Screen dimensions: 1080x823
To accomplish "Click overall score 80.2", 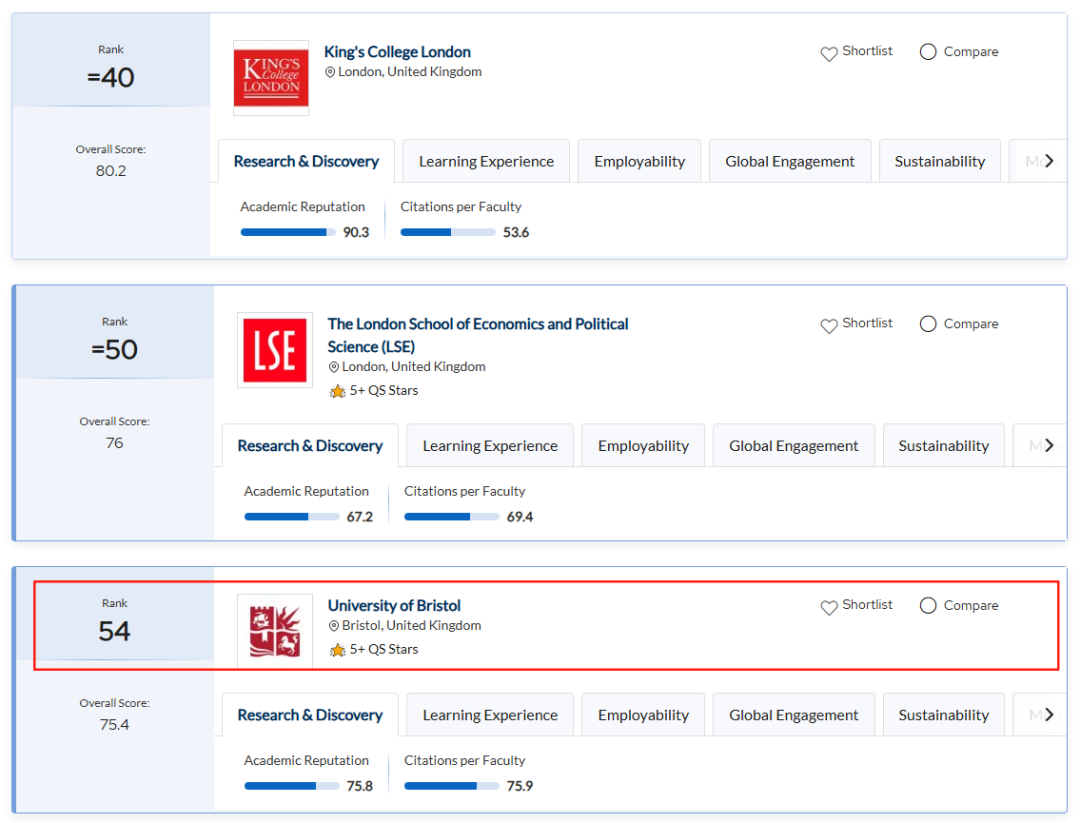I will [x=111, y=171].
